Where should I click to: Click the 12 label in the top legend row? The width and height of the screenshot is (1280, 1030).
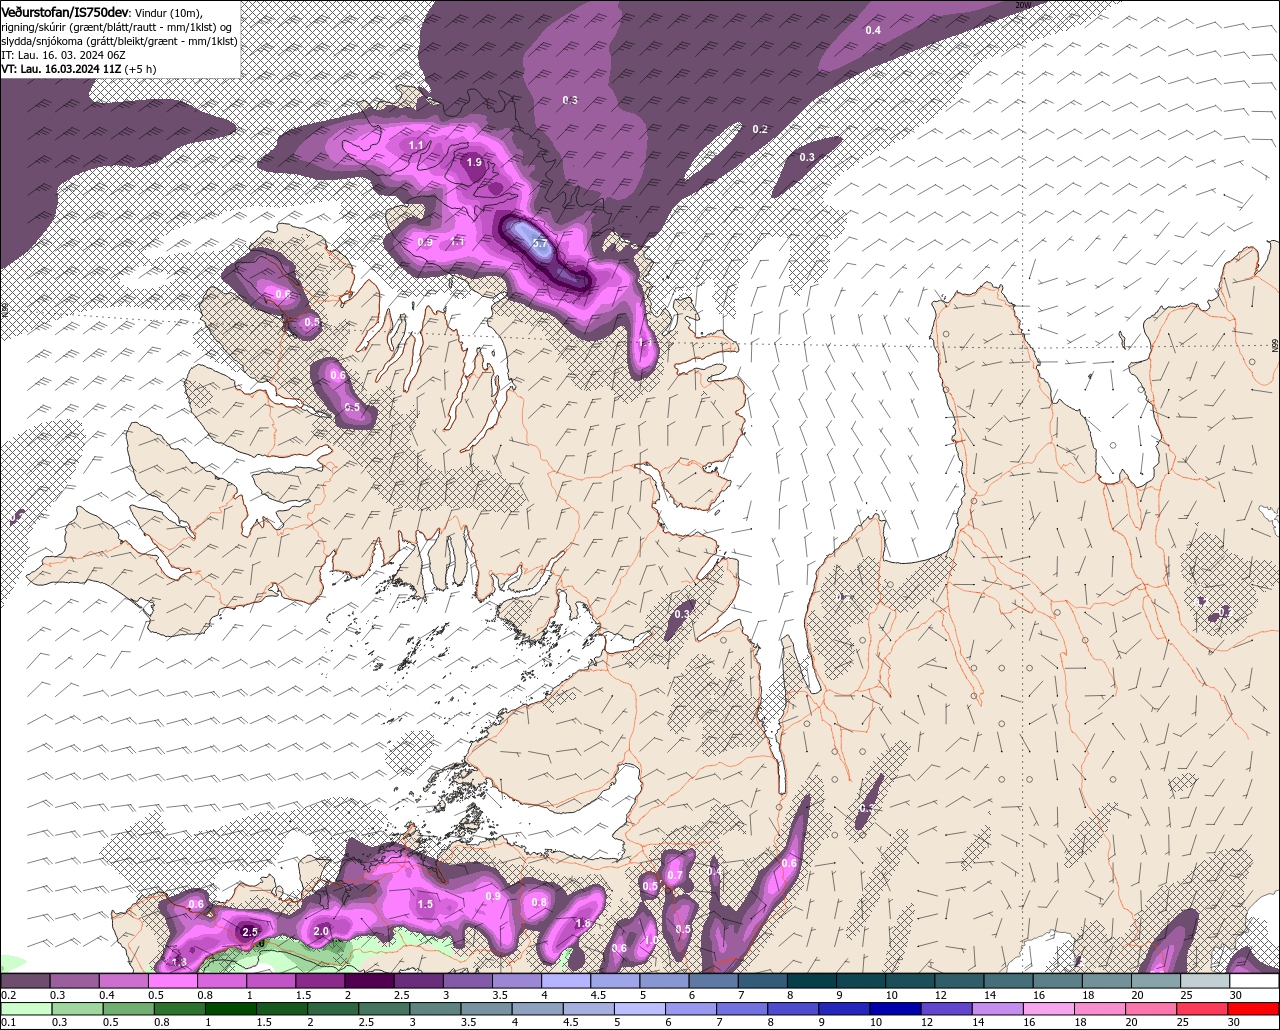click(941, 995)
